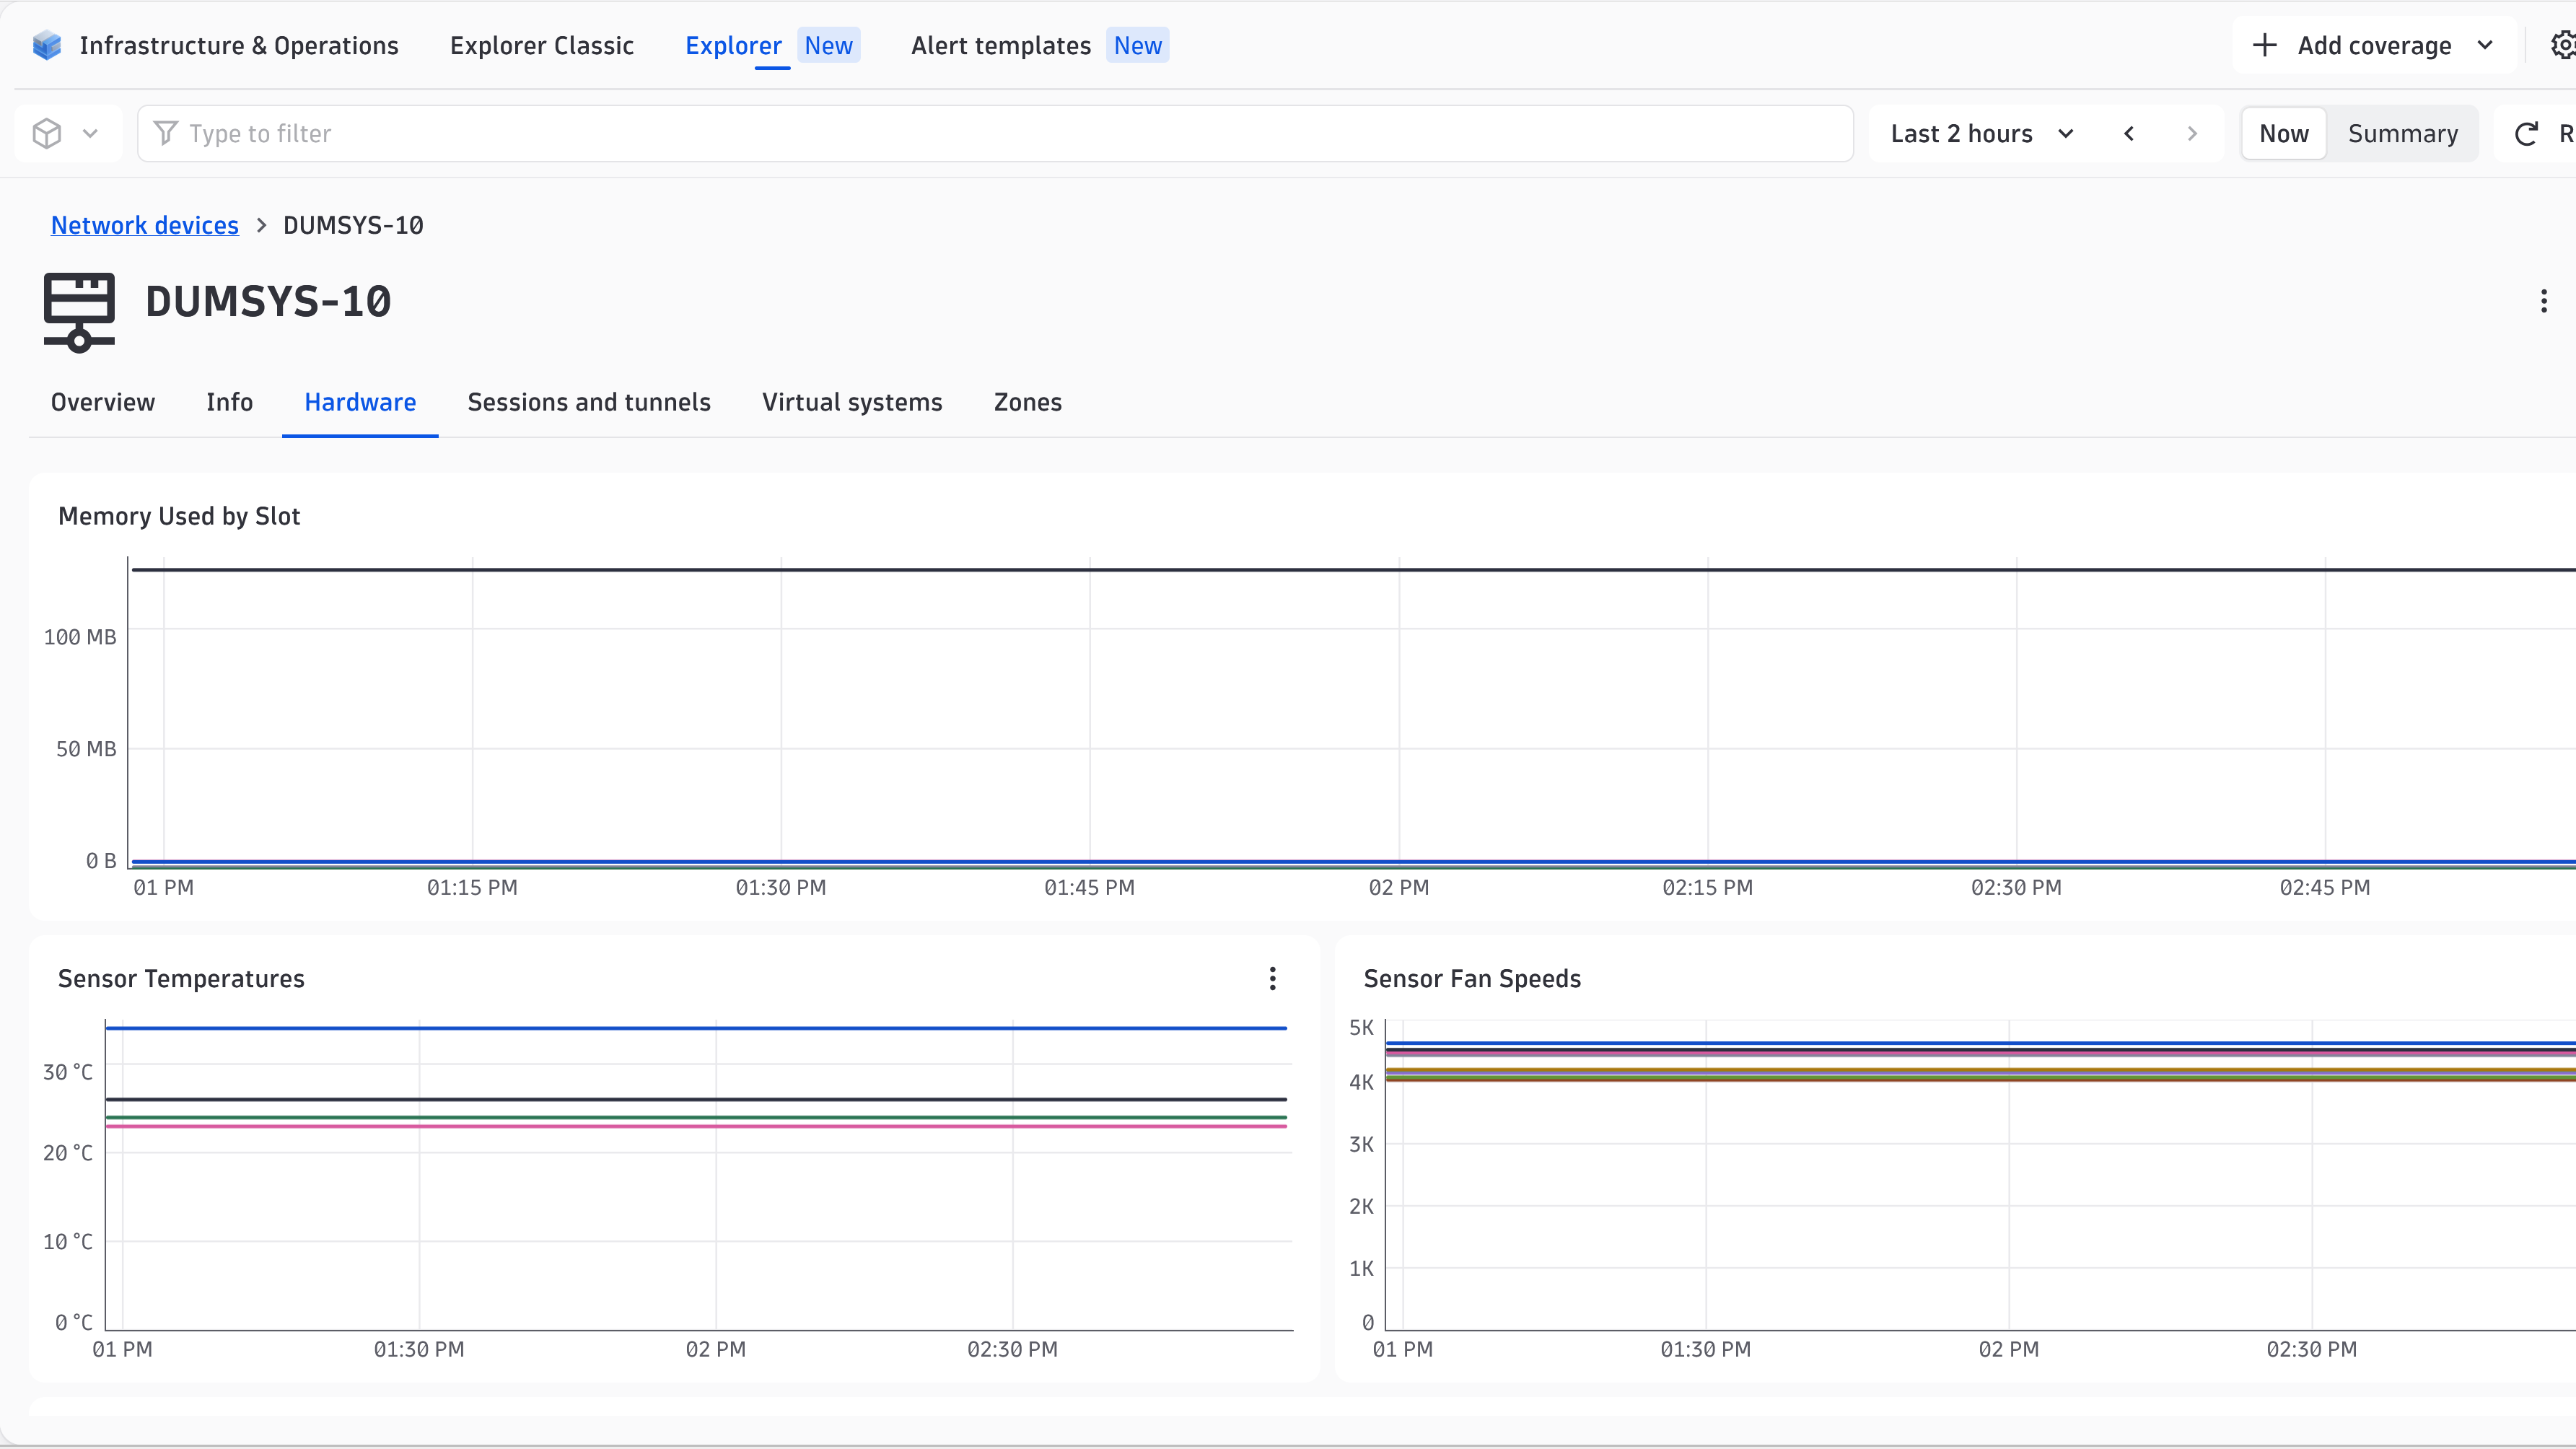This screenshot has height=1449, width=2576.
Task: Switch to Summary view toggle
Action: 2403,133
